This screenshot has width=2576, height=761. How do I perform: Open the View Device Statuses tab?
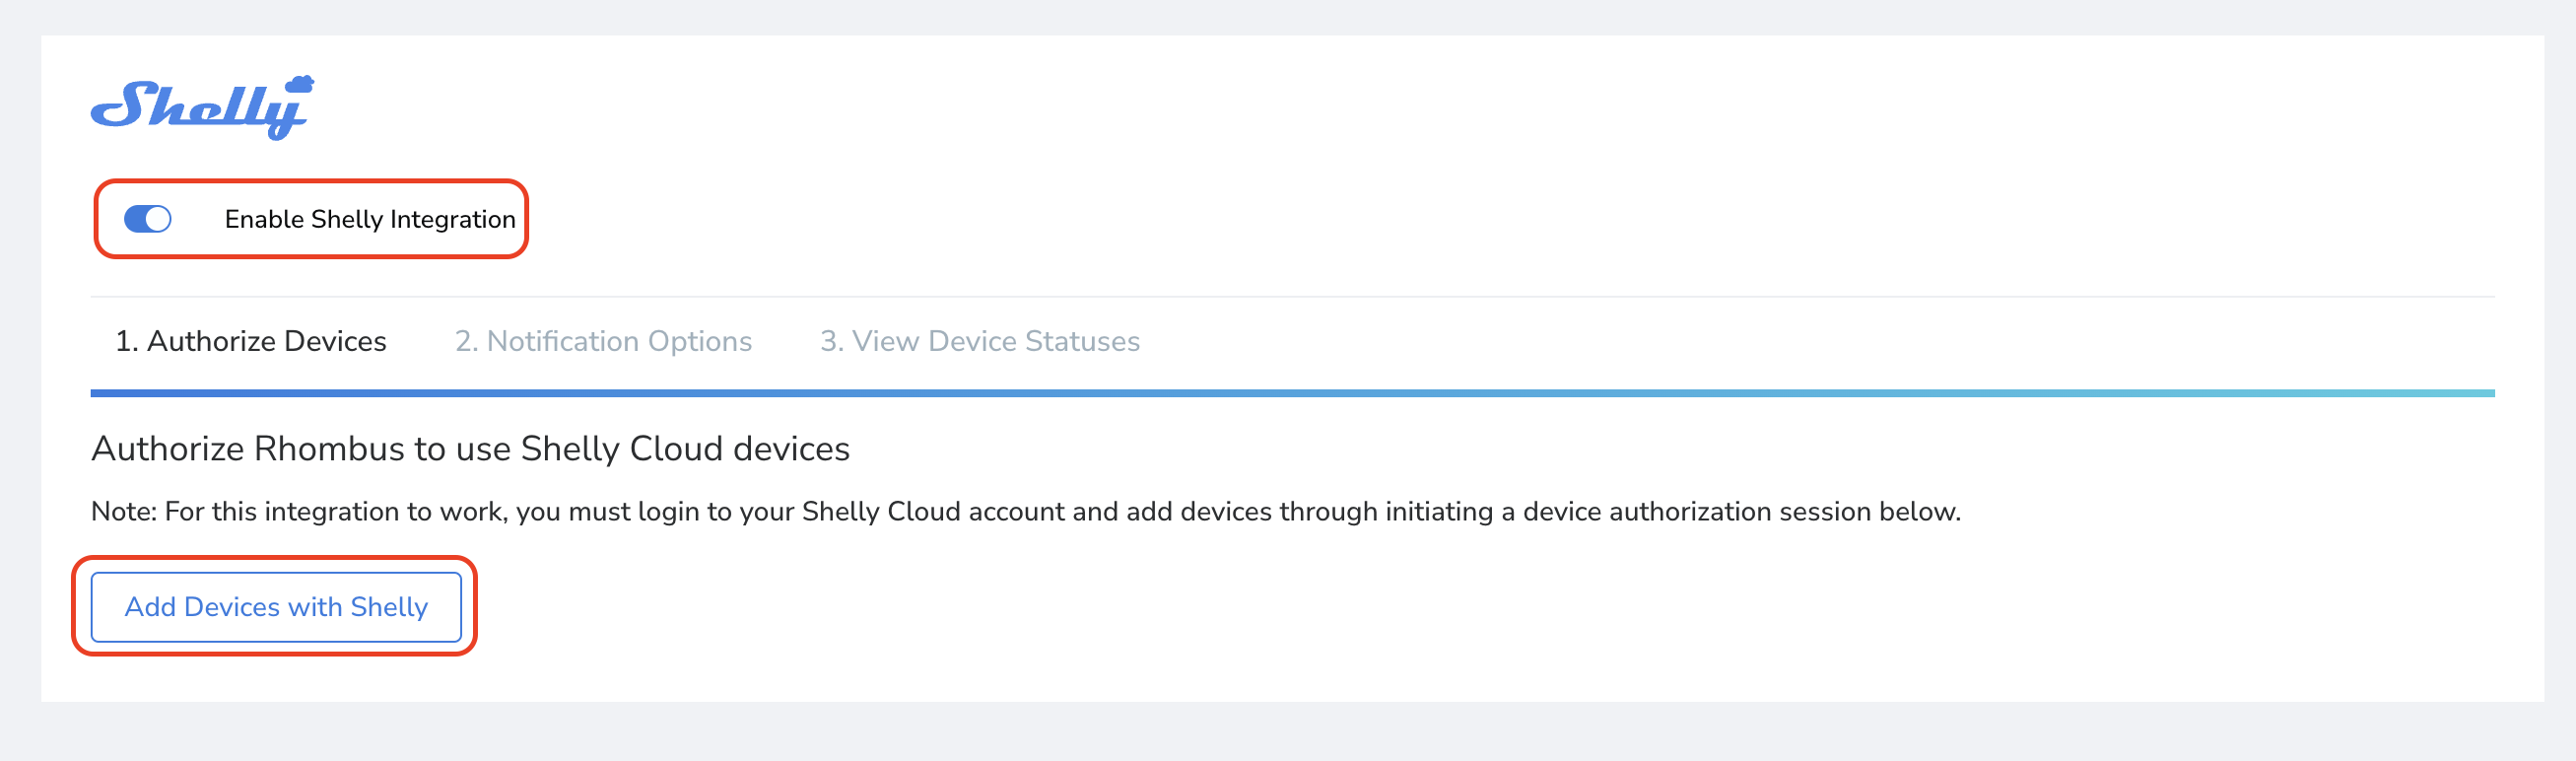(x=980, y=341)
